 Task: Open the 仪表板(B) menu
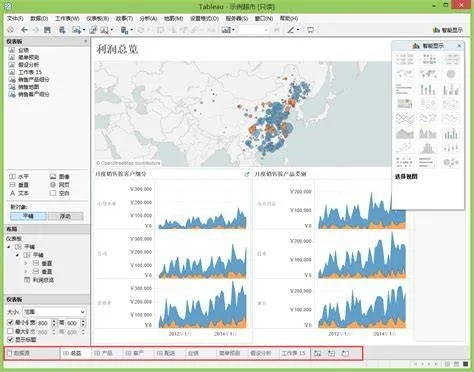98,18
